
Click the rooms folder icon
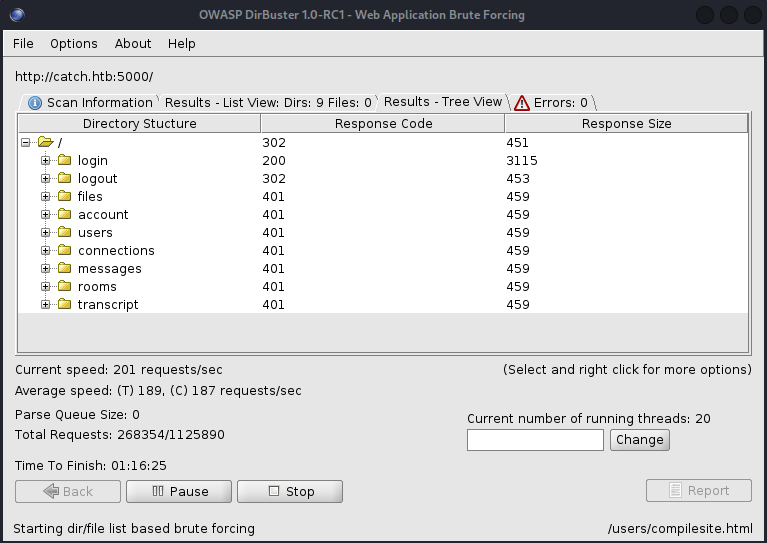tap(65, 286)
